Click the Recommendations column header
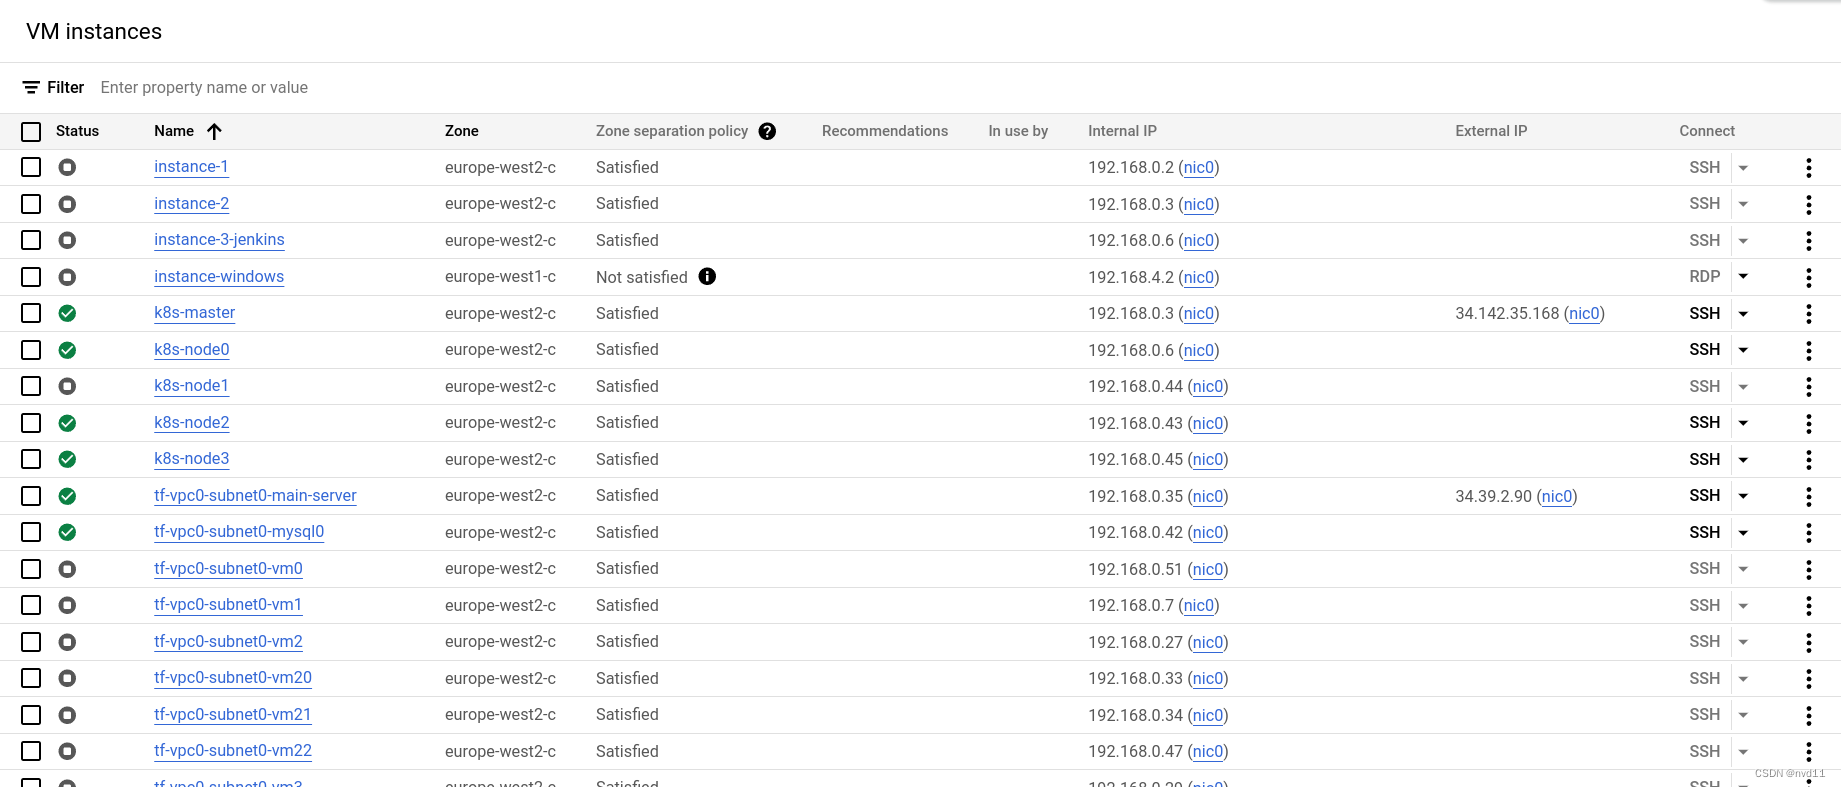The image size is (1841, 787). (885, 131)
